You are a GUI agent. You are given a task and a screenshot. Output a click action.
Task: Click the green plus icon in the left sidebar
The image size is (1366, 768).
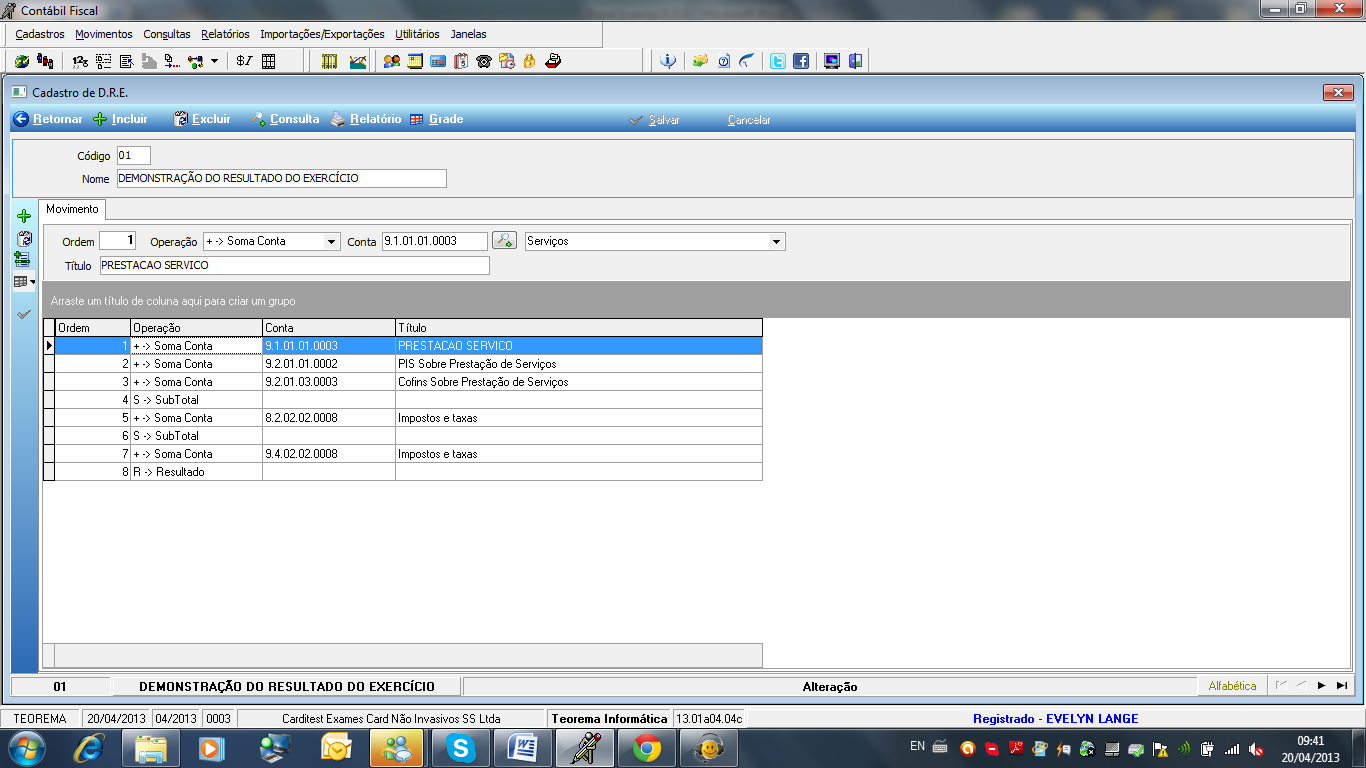(25, 216)
